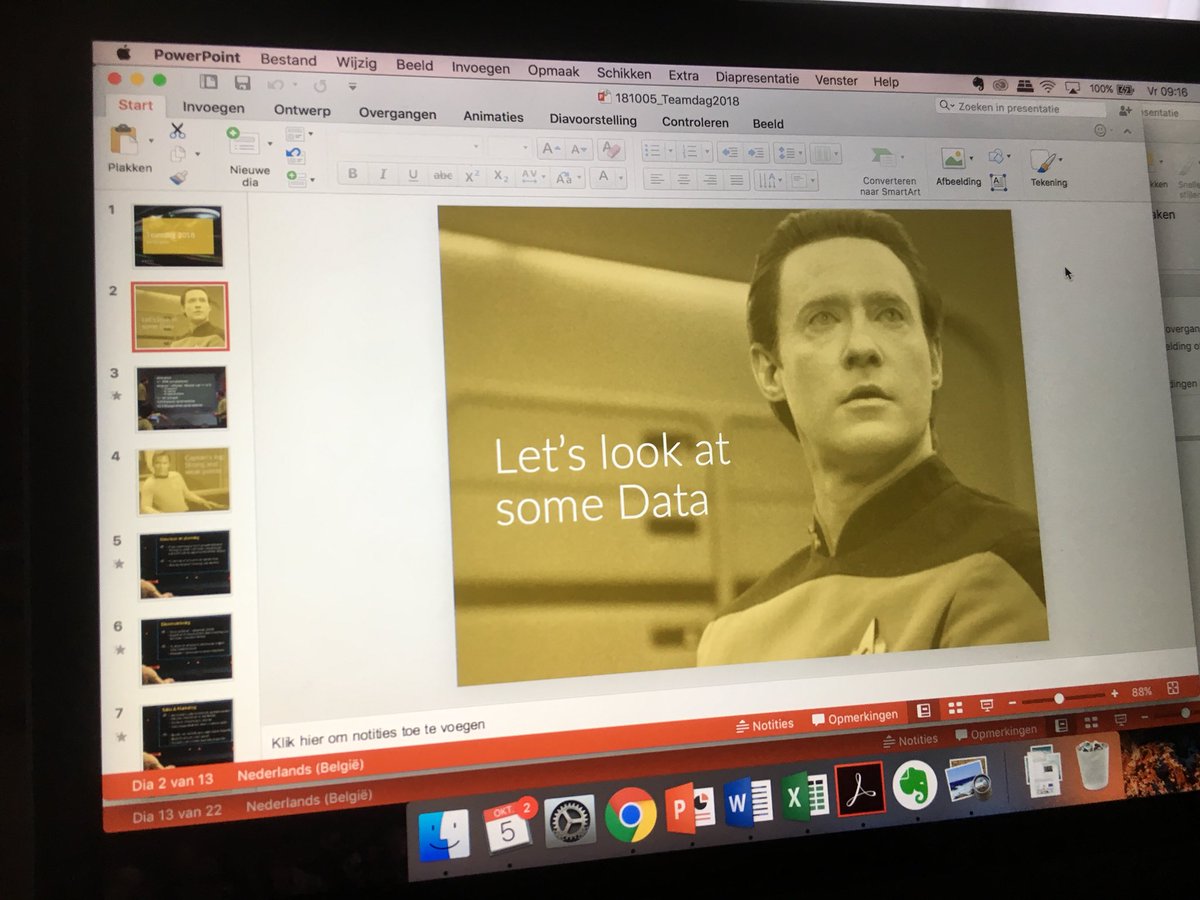Viewport: 1200px width, 900px height.
Task: Click the scissors cut icon
Action: (177, 131)
